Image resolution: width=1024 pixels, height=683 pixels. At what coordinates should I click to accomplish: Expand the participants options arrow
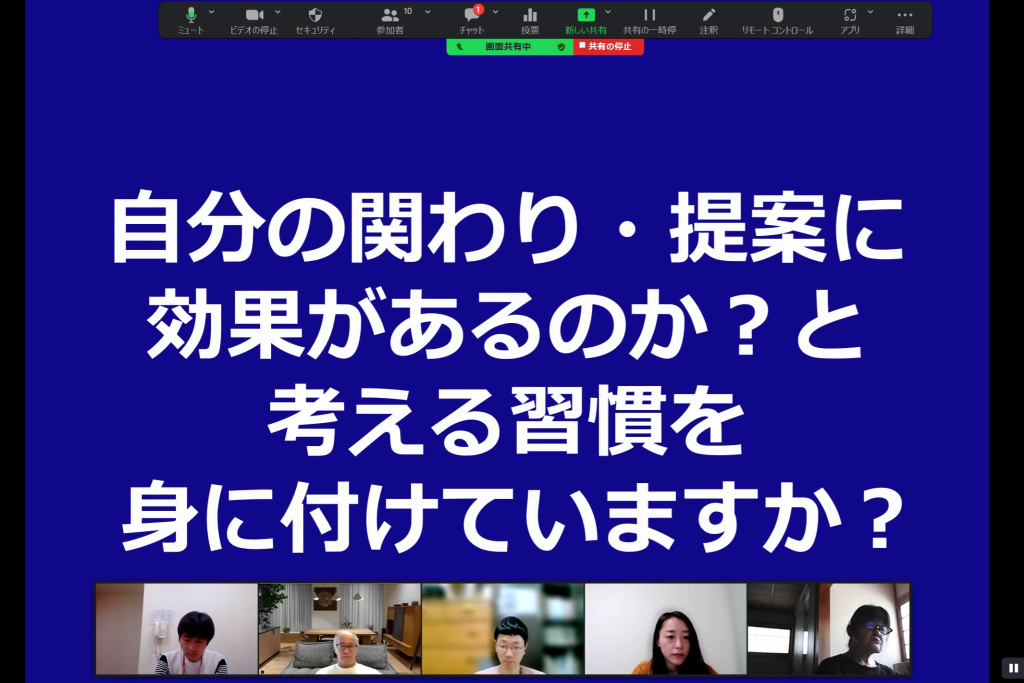point(428,12)
